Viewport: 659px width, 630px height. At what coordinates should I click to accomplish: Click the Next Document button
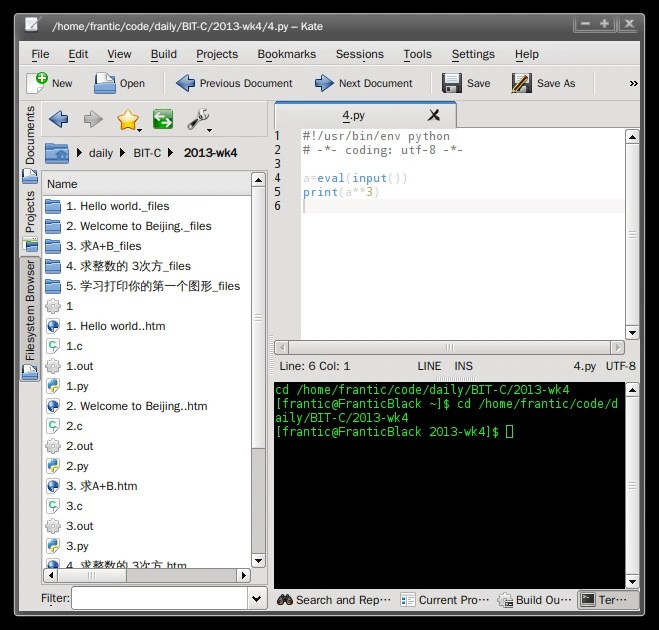[364, 83]
